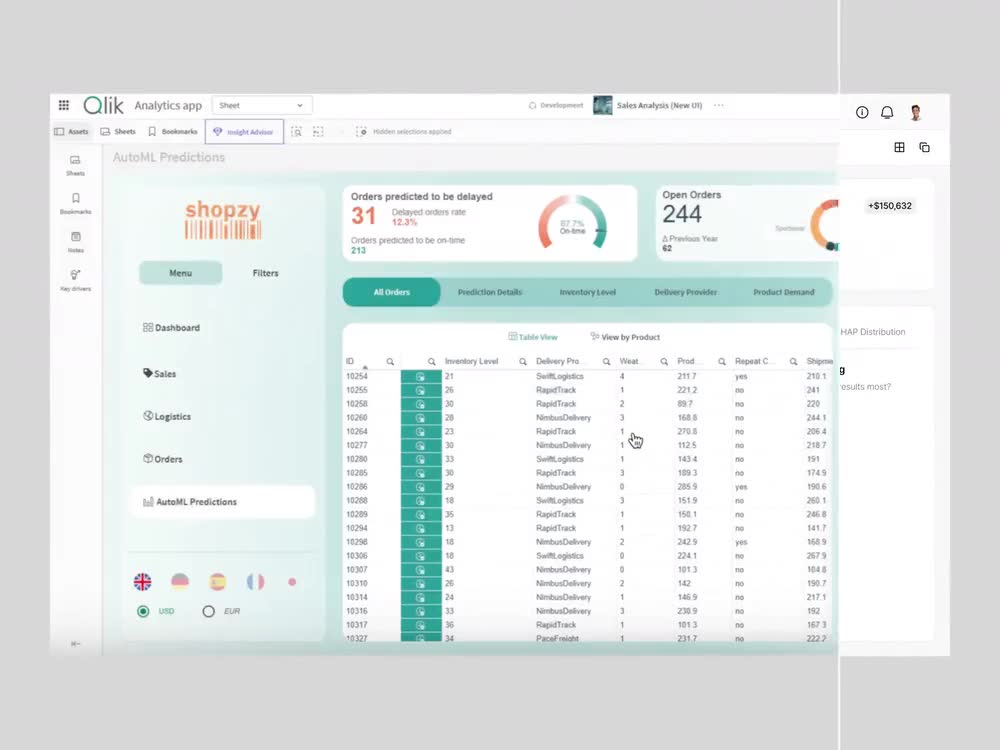1000x750 pixels.
Task: Click the 31 delayed orders value
Action: click(364, 216)
